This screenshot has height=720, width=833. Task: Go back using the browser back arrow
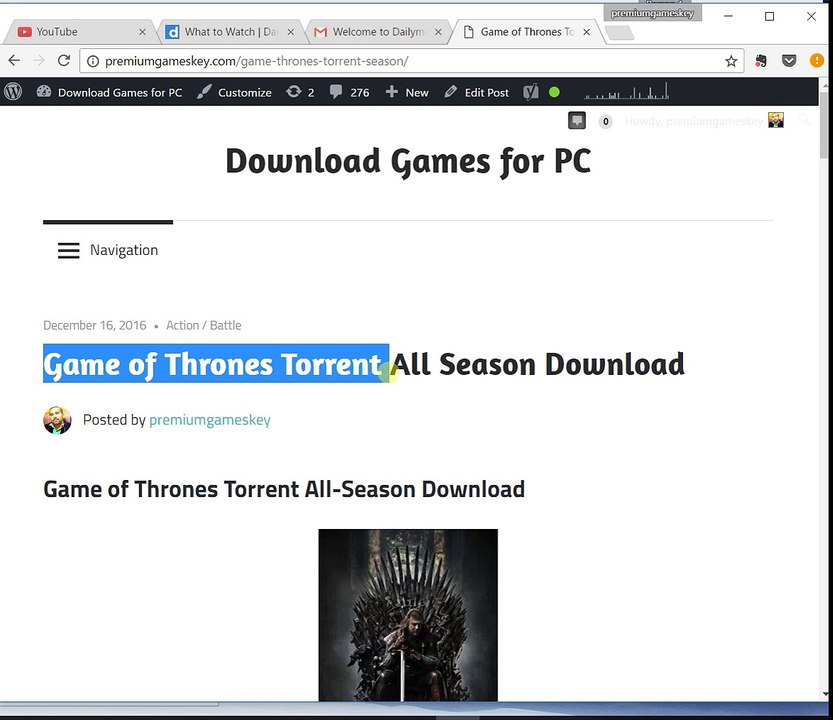pos(14,61)
